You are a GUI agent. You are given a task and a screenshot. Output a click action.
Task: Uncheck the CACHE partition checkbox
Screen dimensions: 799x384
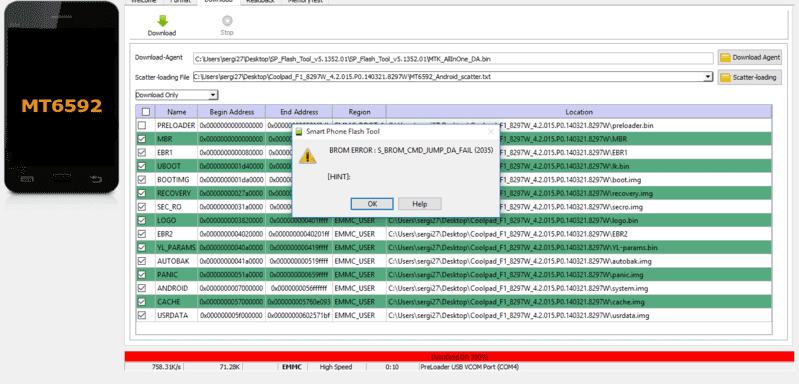pos(142,302)
